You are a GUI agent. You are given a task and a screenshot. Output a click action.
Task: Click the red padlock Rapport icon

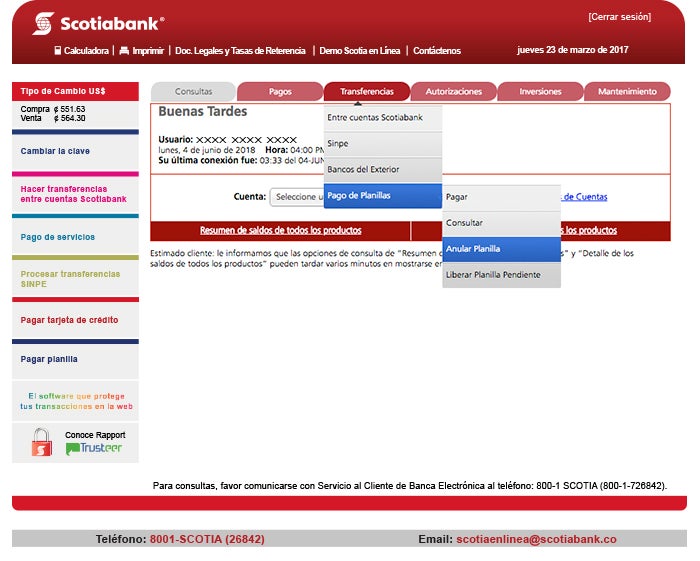pyautogui.click(x=41, y=442)
